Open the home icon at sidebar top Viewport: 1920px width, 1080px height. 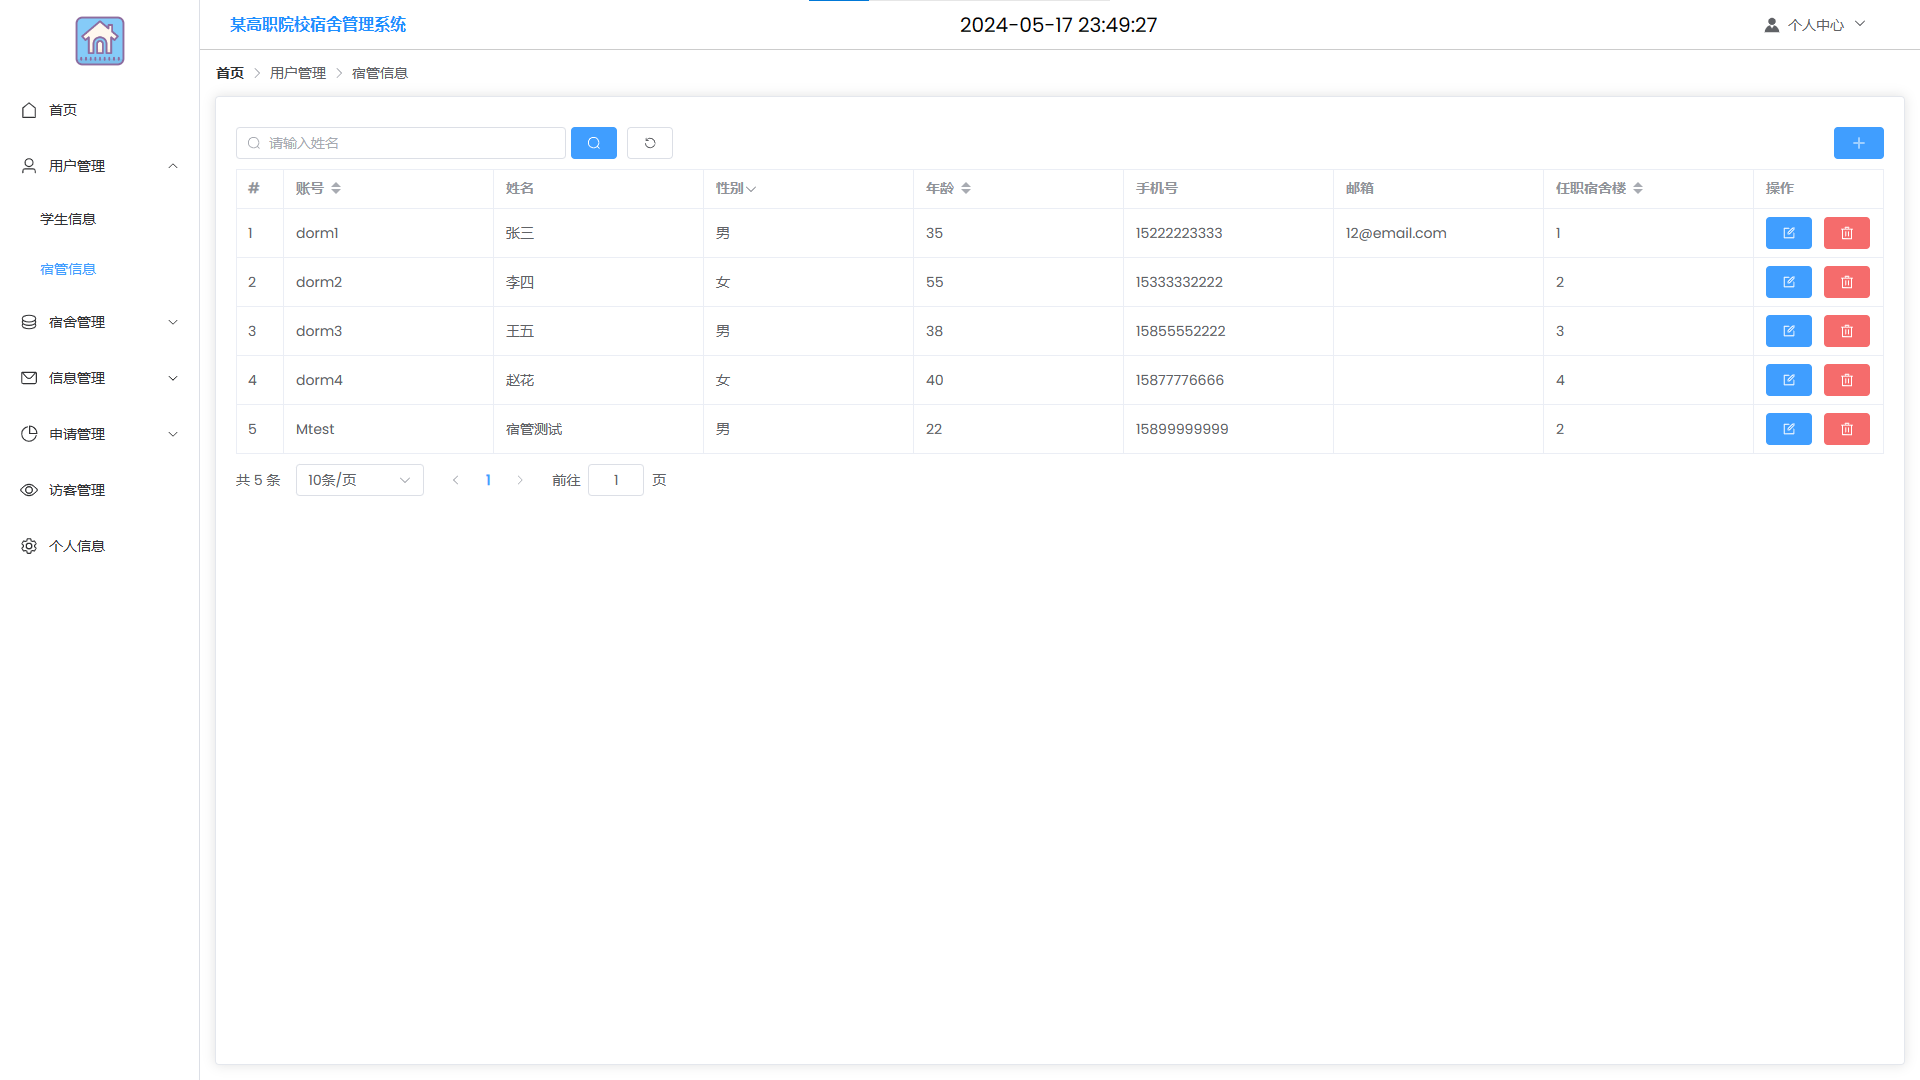[x=29, y=110]
